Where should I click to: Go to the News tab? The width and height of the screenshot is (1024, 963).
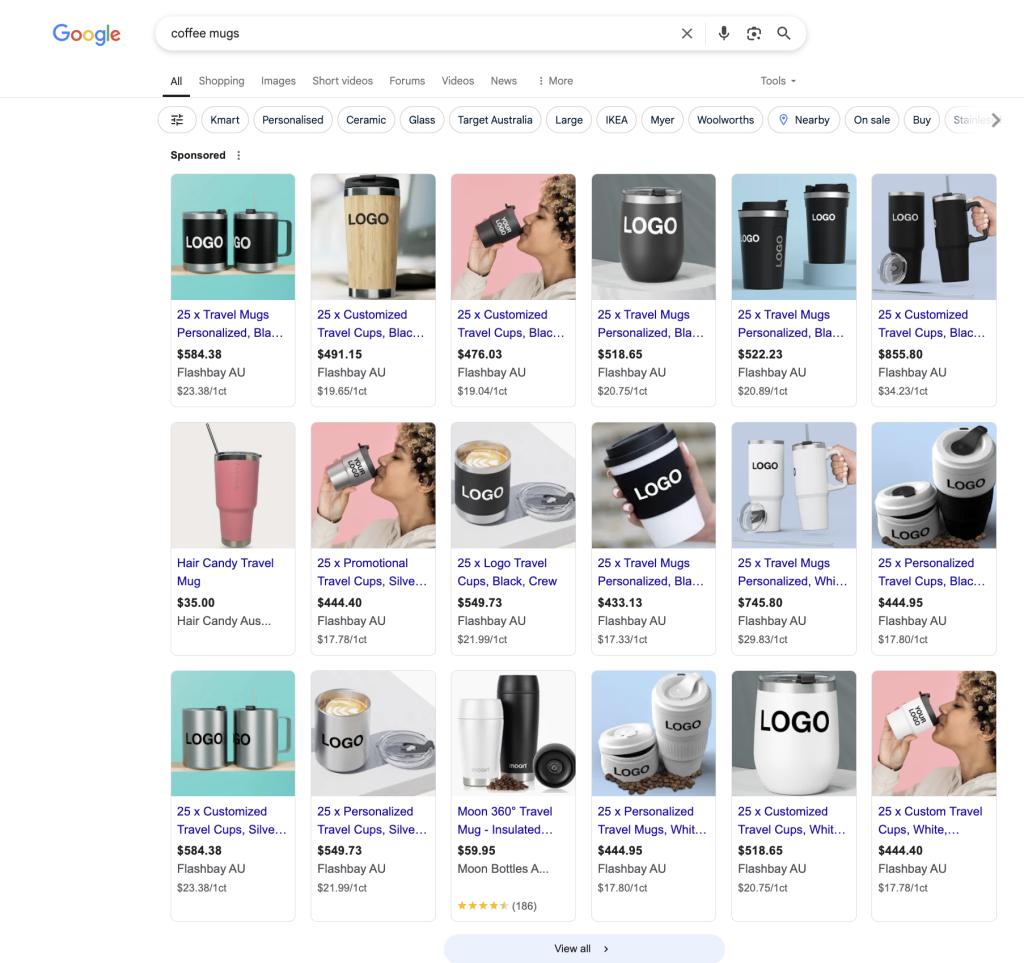coord(504,81)
